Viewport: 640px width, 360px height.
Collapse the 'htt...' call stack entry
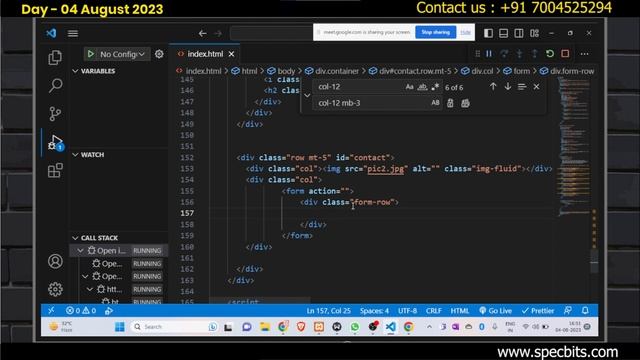[x=90, y=289]
